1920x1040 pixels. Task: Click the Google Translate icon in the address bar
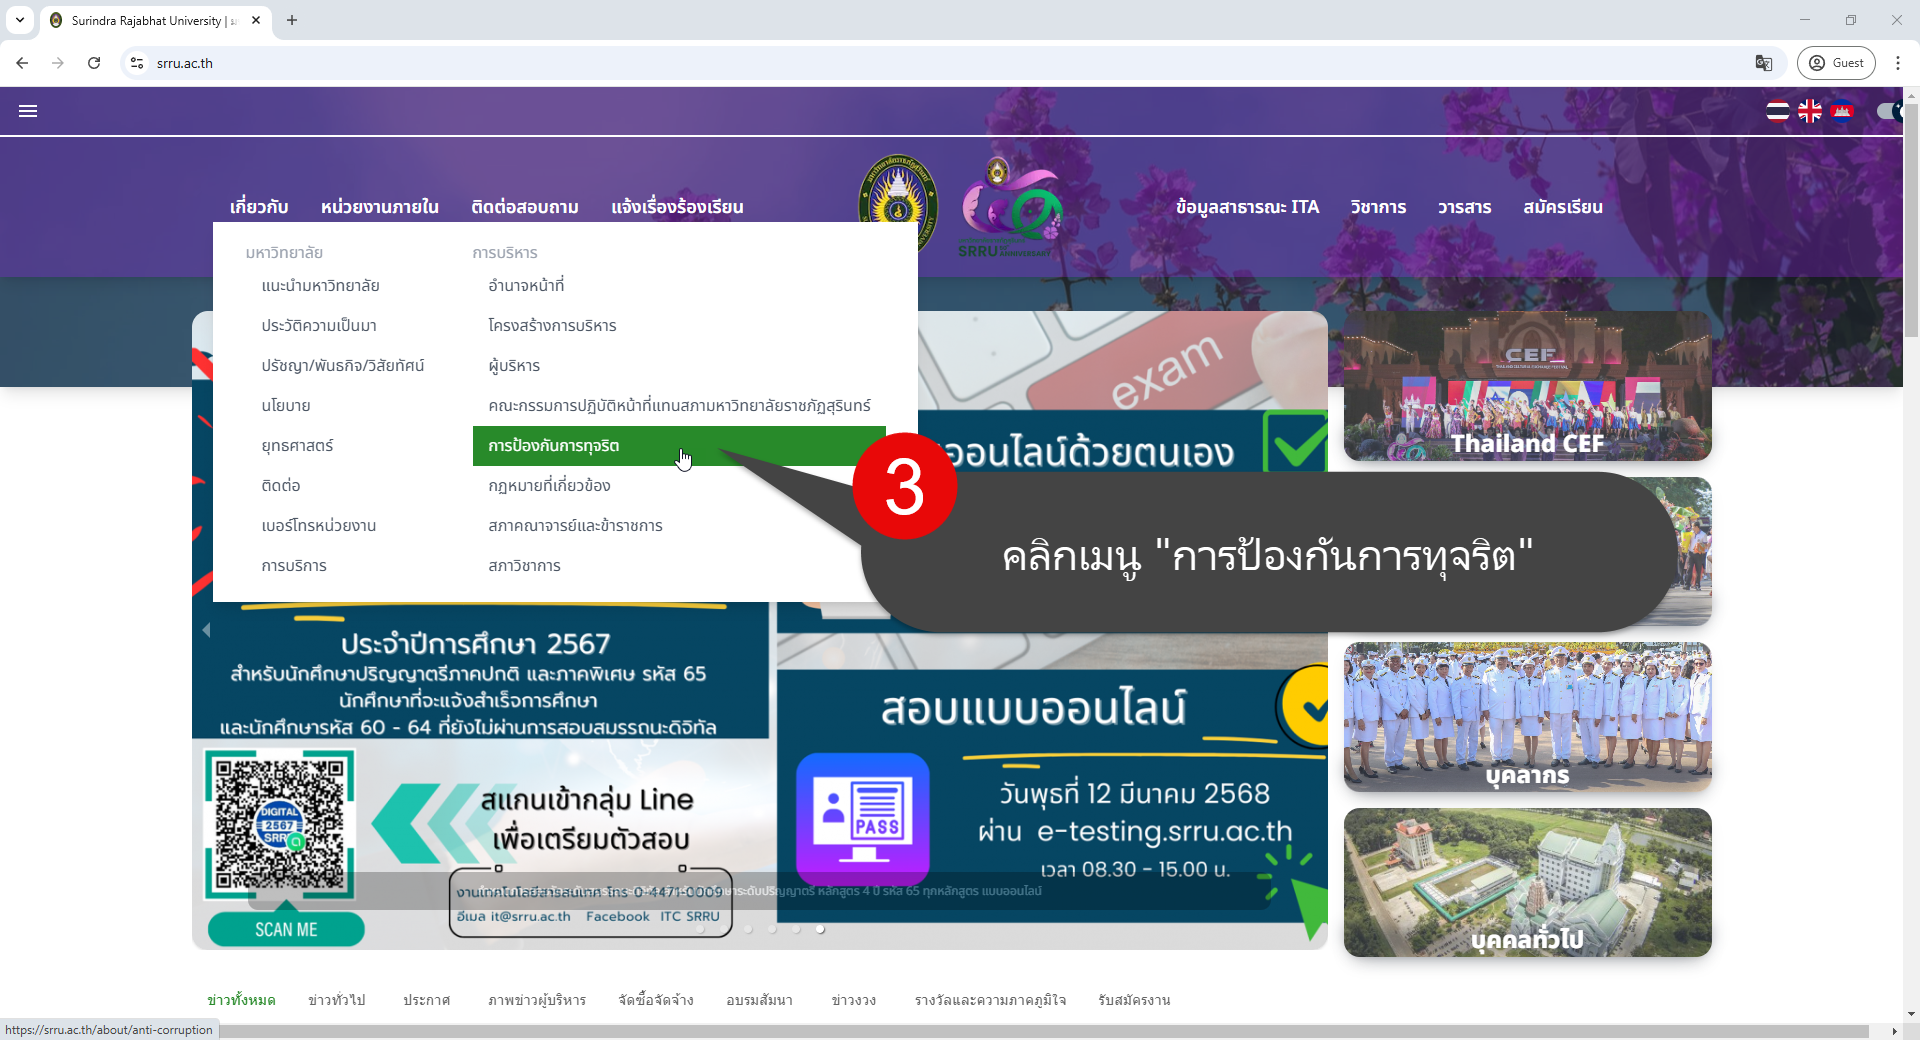1763,63
